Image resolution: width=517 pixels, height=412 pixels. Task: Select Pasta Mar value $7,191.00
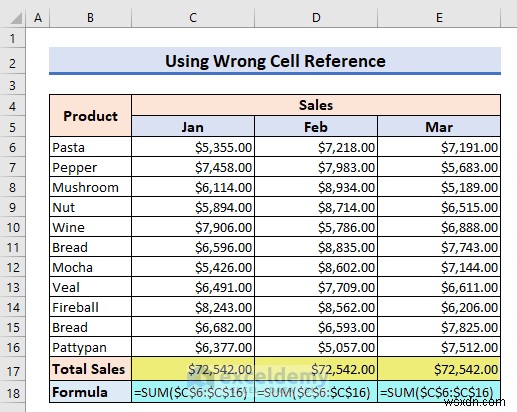pyautogui.click(x=439, y=147)
